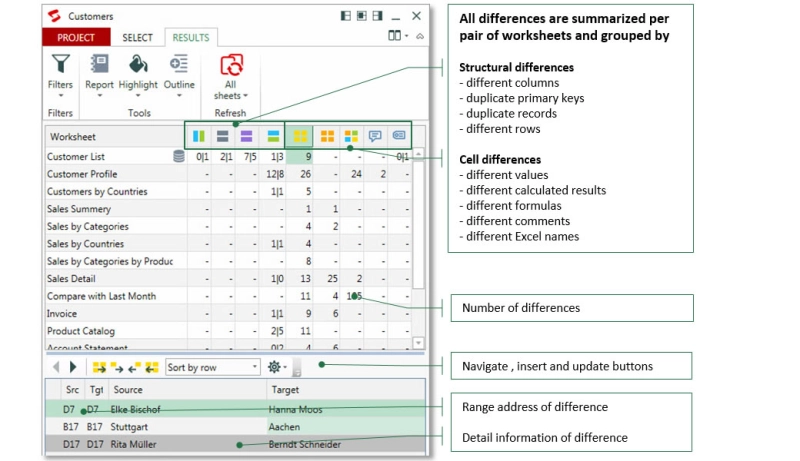
Task: Open the gear settings dropdown
Action: (276, 367)
